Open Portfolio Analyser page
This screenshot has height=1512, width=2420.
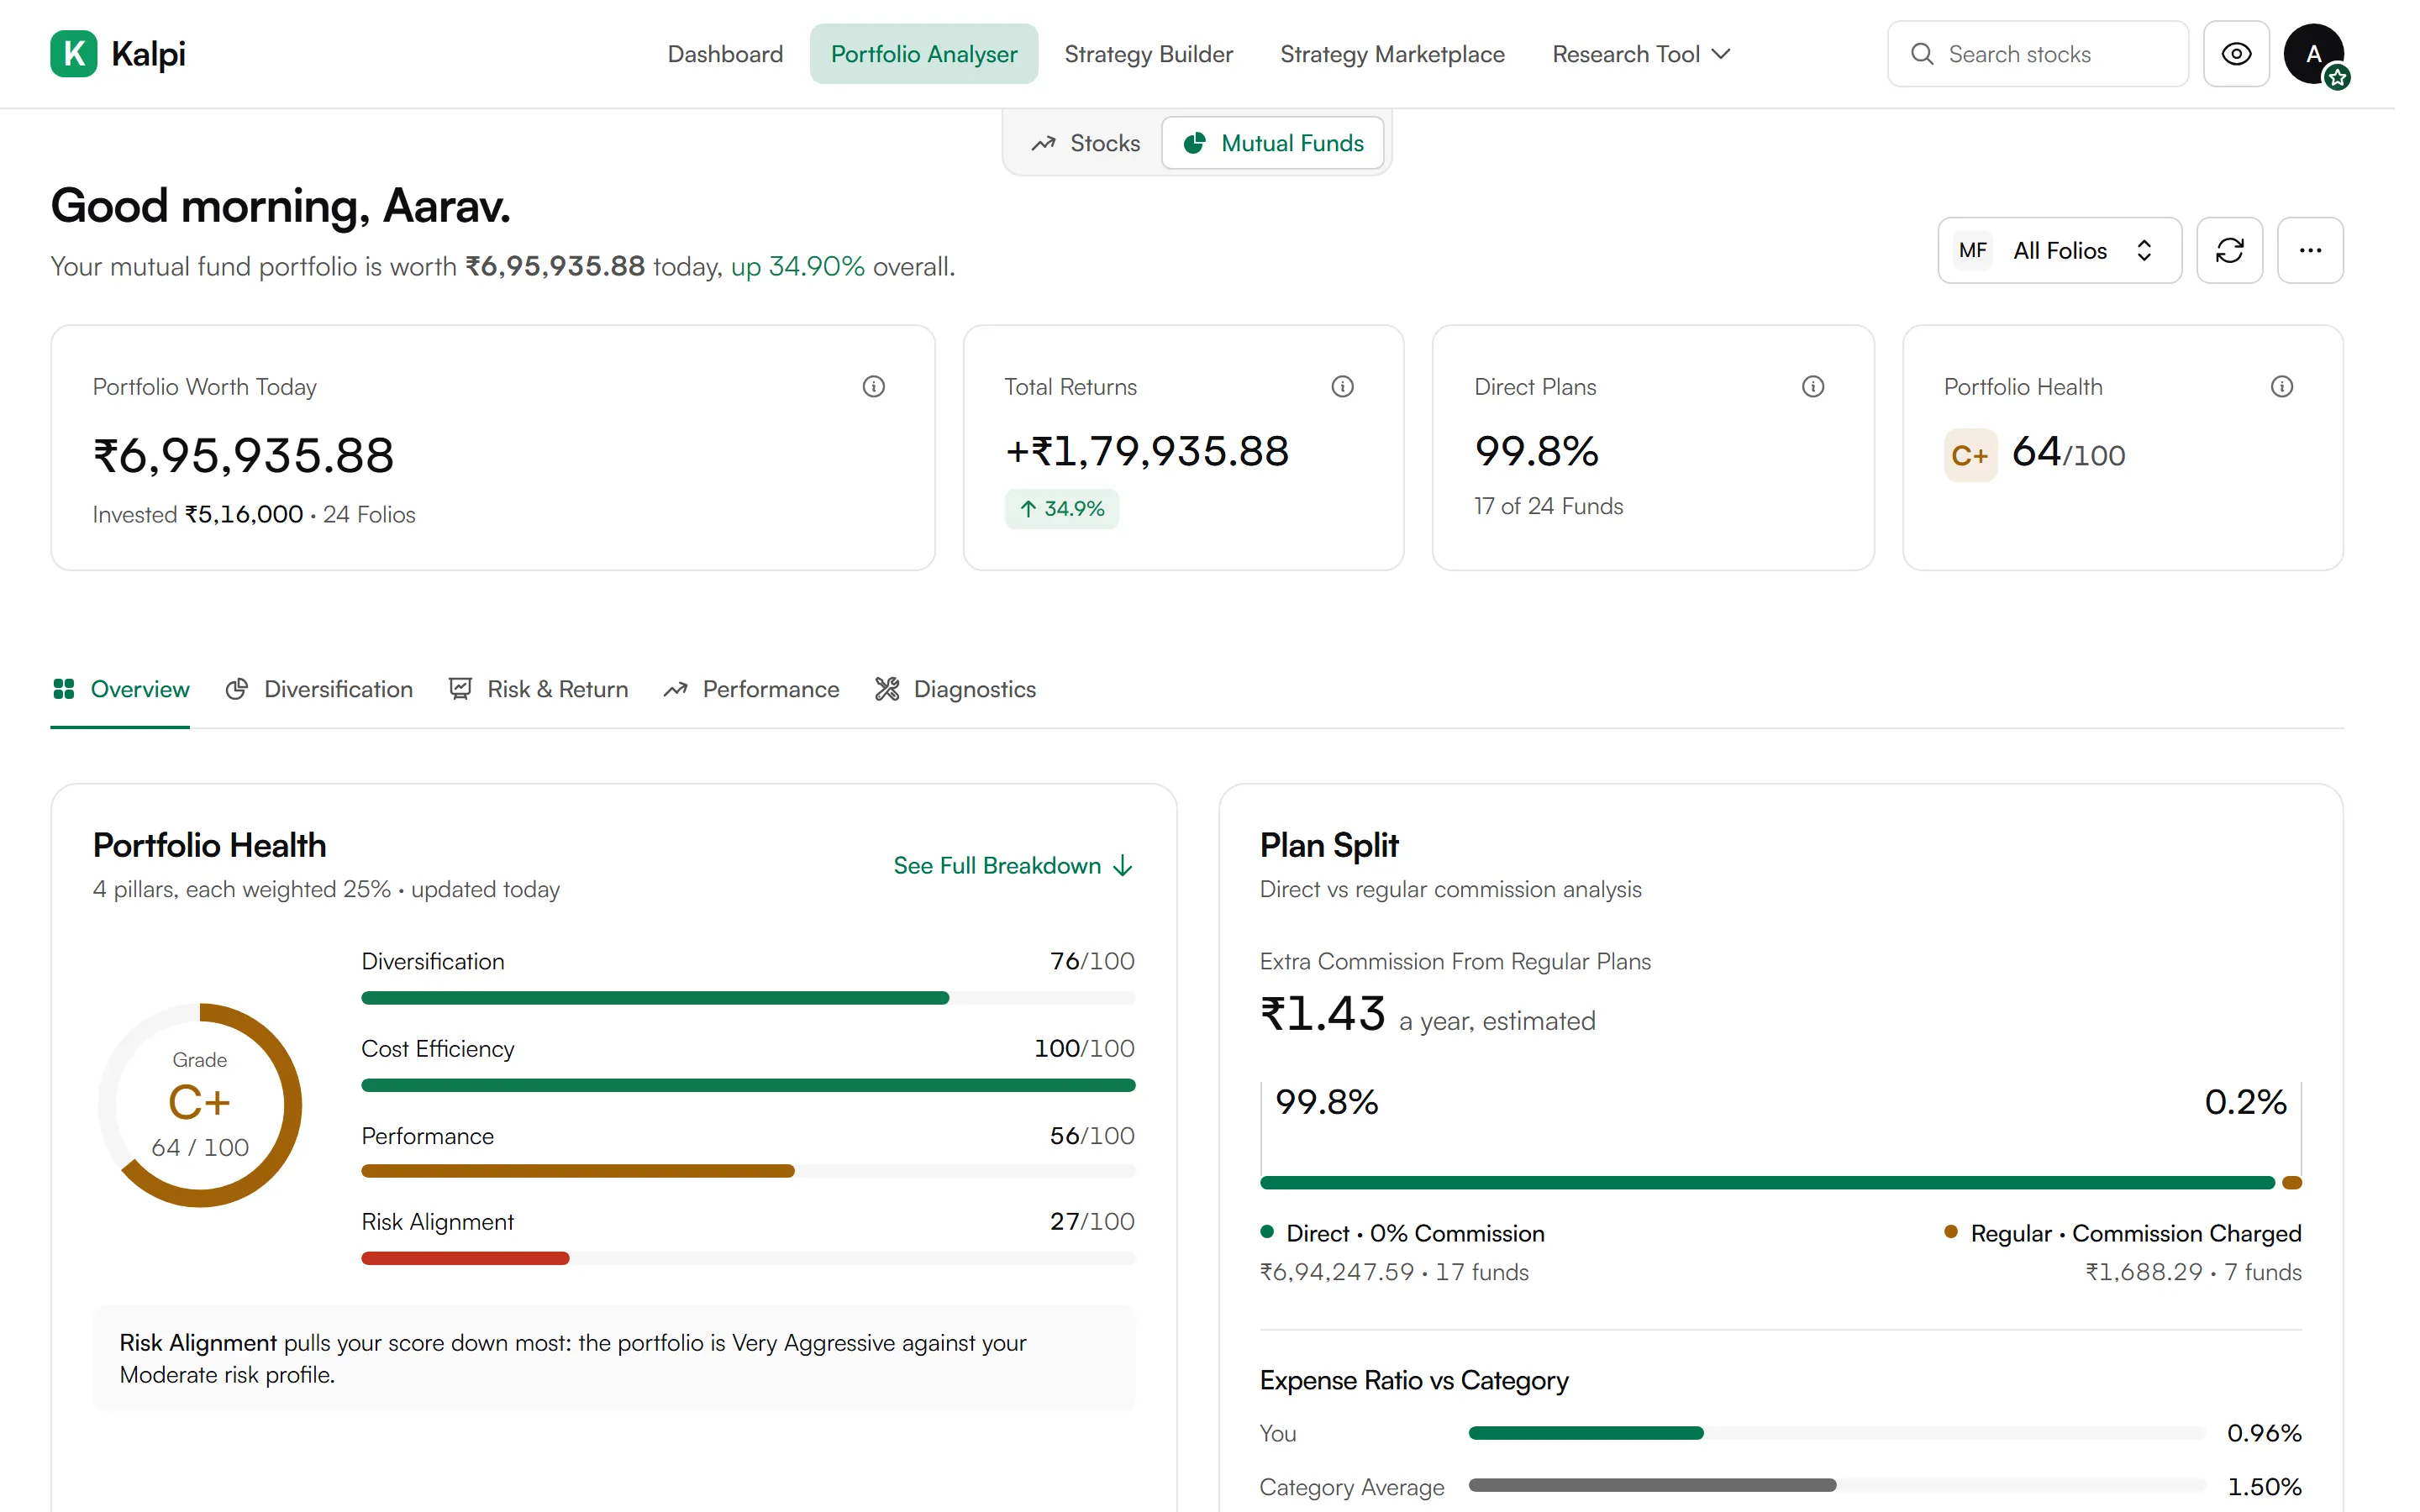pos(923,54)
